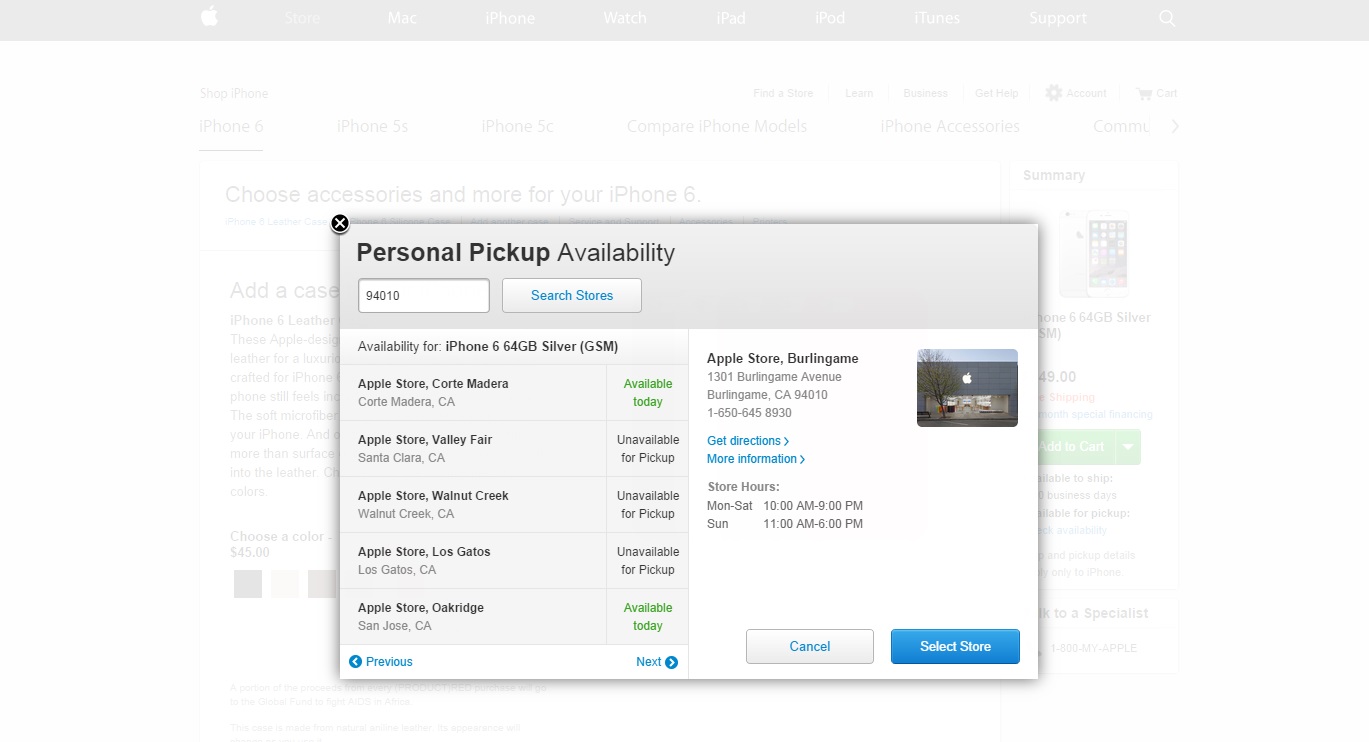Click the shopping cart icon

(1144, 93)
